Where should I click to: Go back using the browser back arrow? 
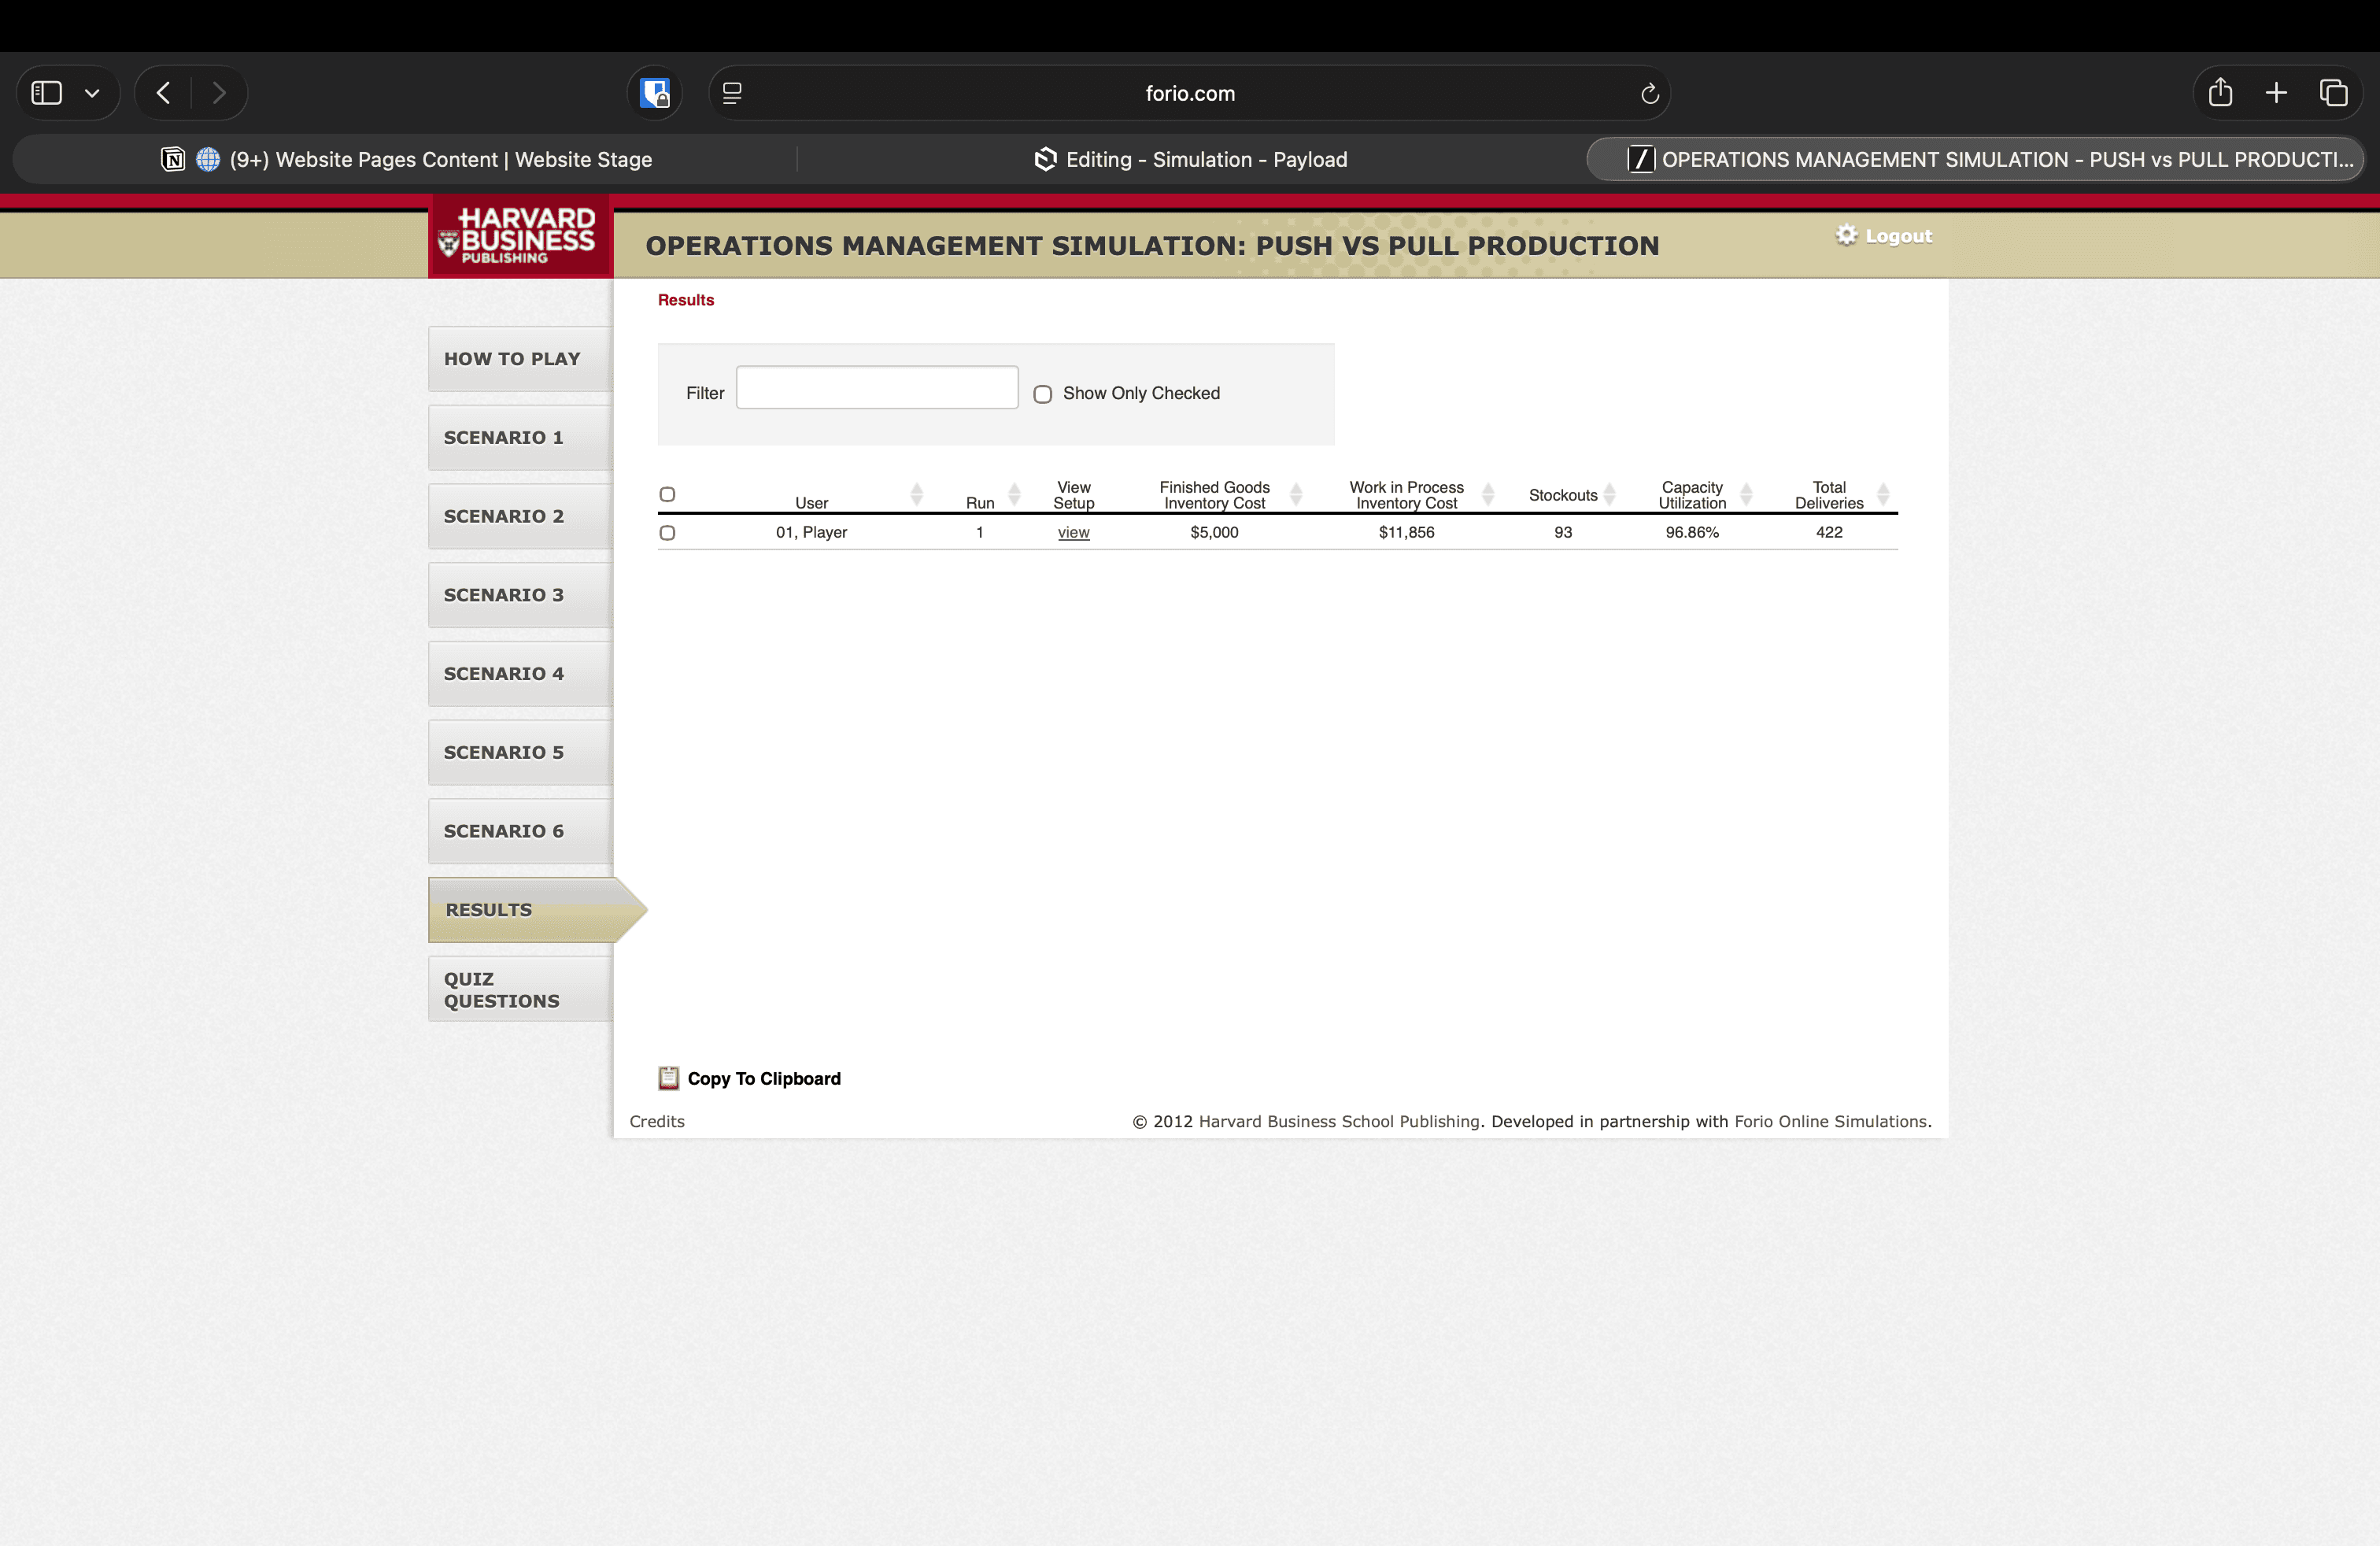(x=164, y=93)
